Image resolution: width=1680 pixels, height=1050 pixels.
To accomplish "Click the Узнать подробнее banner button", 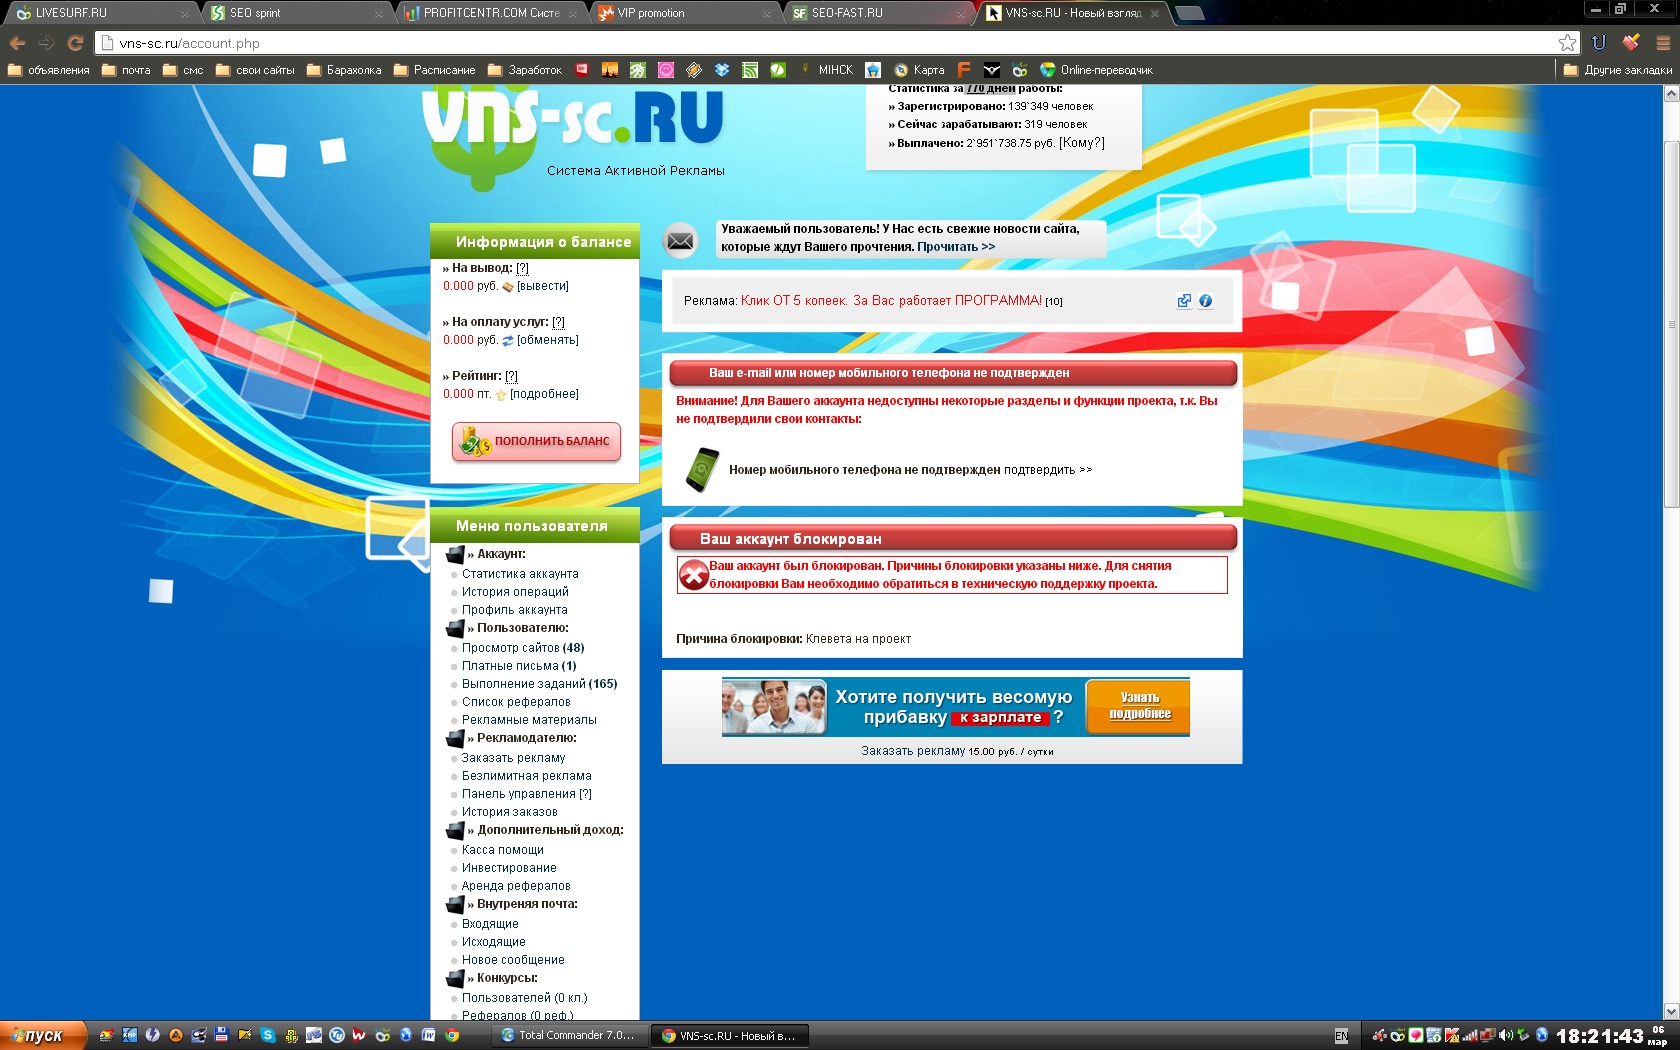I will tap(1139, 706).
